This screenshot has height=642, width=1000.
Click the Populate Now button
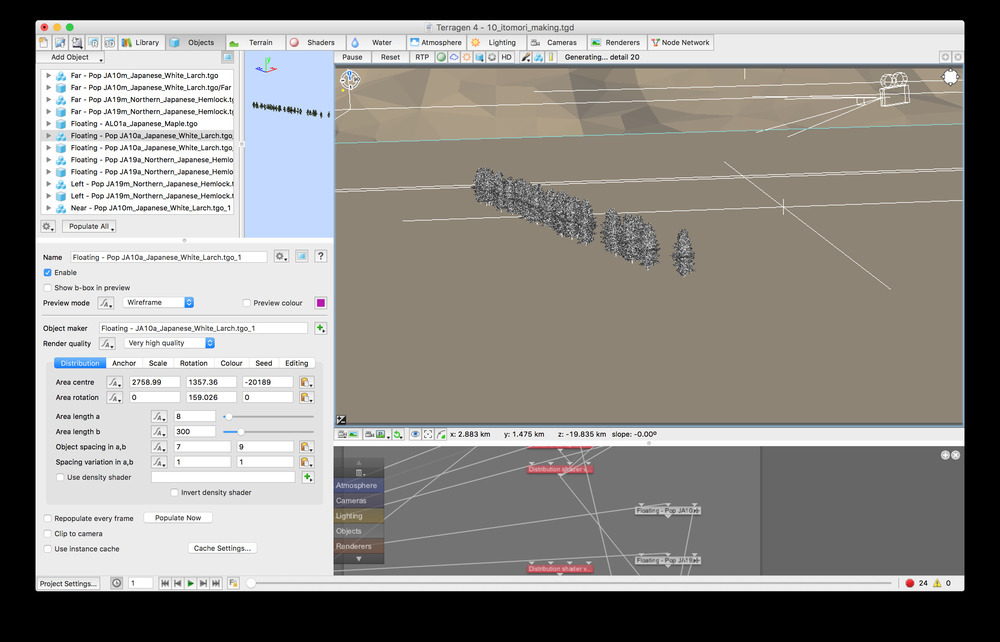tap(178, 518)
